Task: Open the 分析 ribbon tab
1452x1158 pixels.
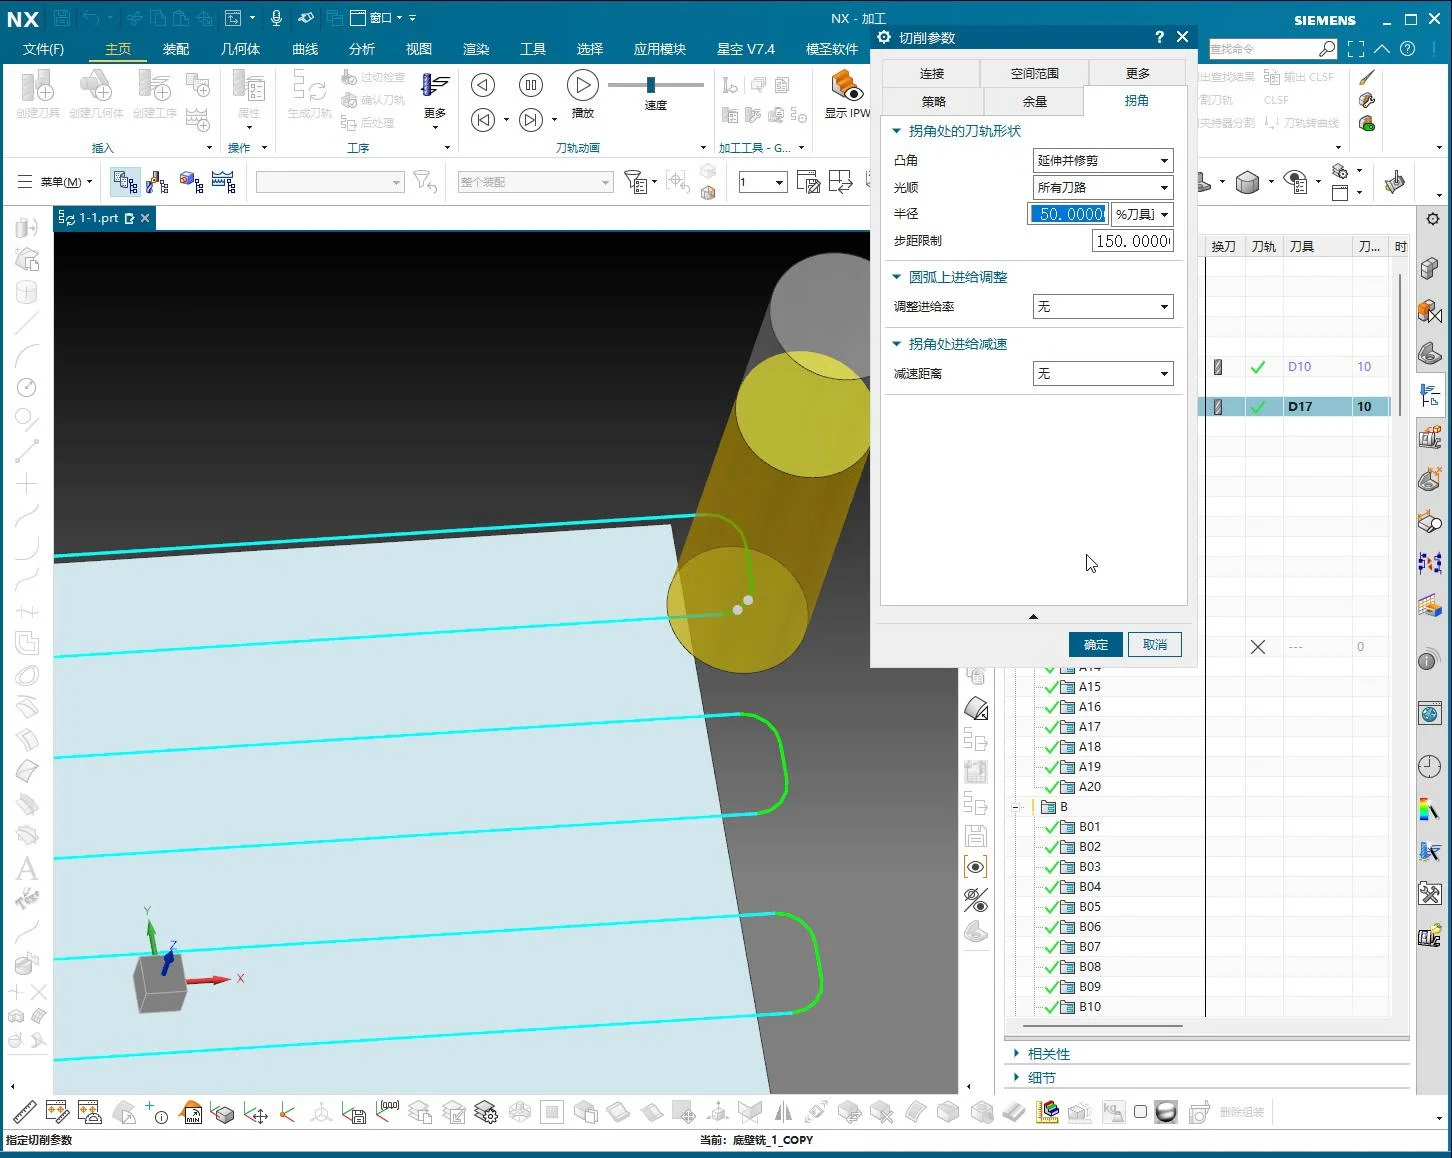Action: pos(362,48)
